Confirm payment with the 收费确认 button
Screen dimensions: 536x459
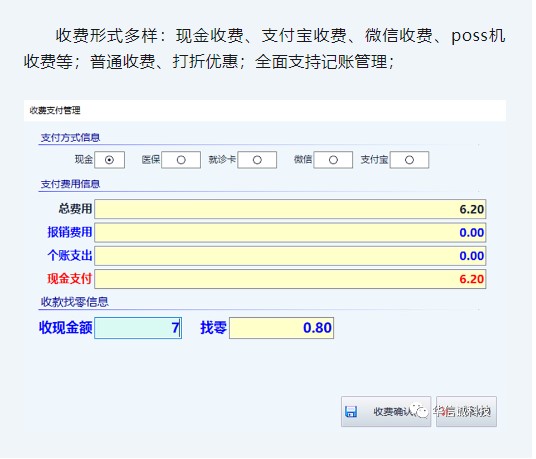tap(386, 412)
